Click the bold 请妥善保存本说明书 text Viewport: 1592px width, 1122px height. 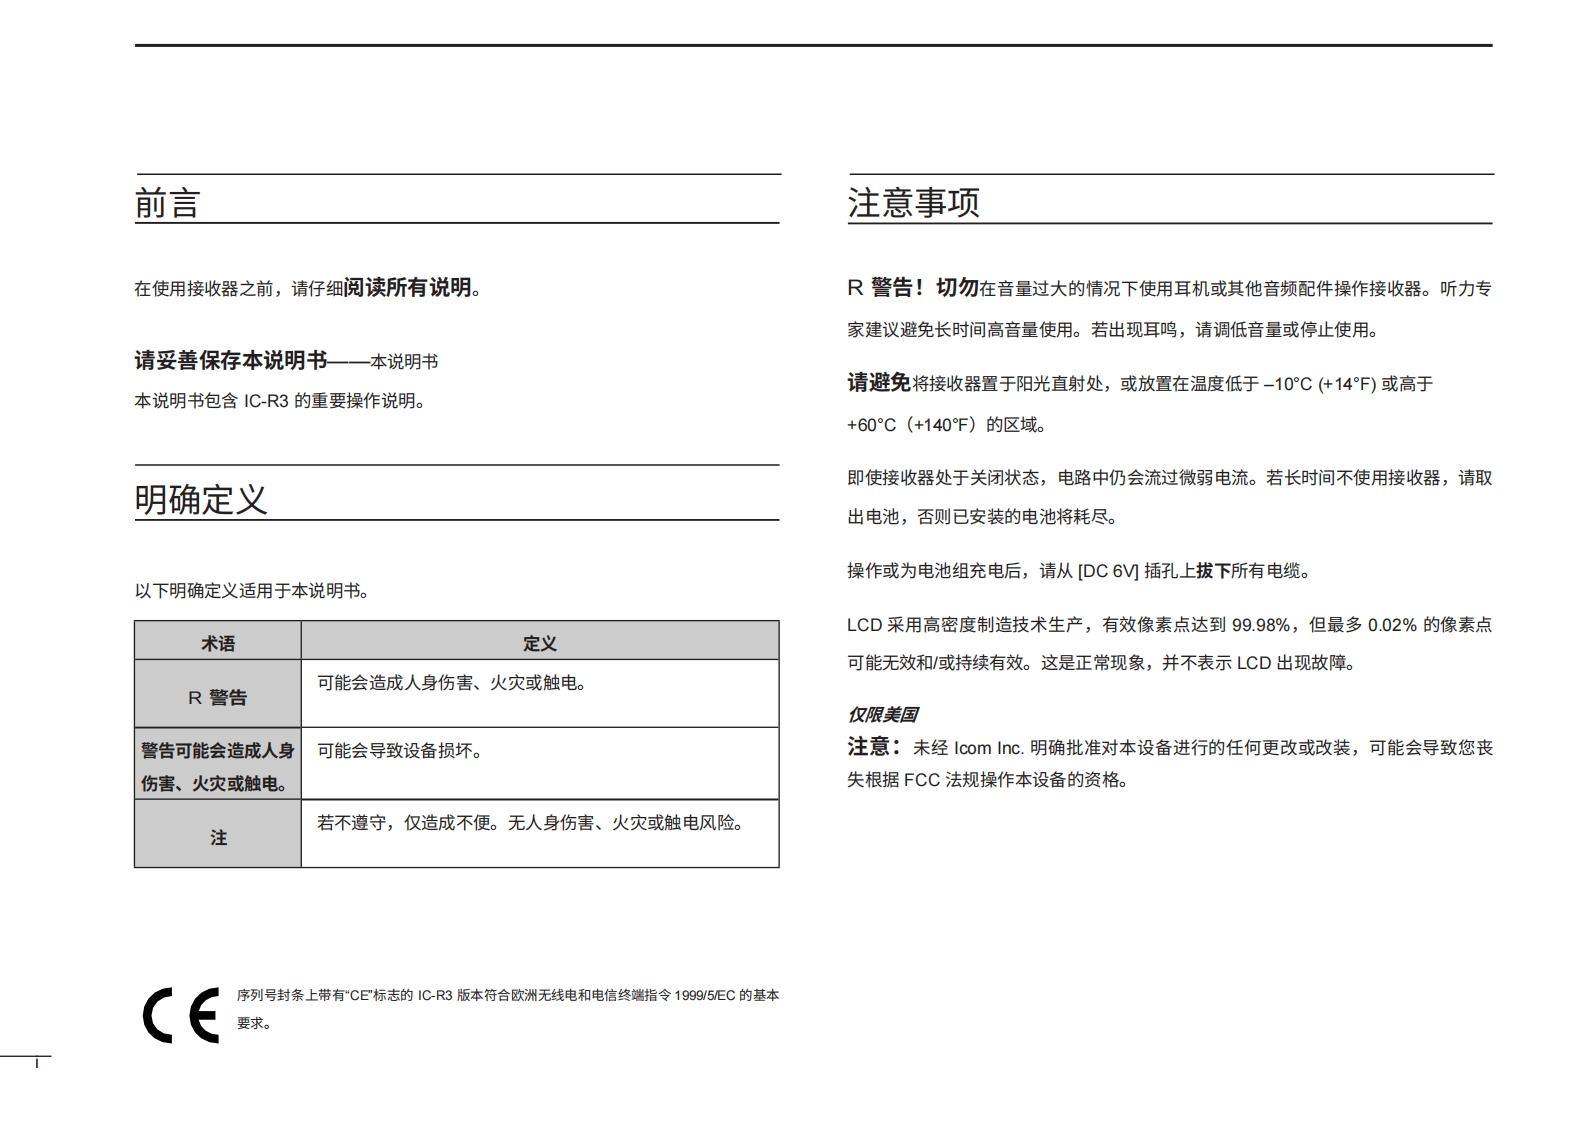[x=231, y=361]
